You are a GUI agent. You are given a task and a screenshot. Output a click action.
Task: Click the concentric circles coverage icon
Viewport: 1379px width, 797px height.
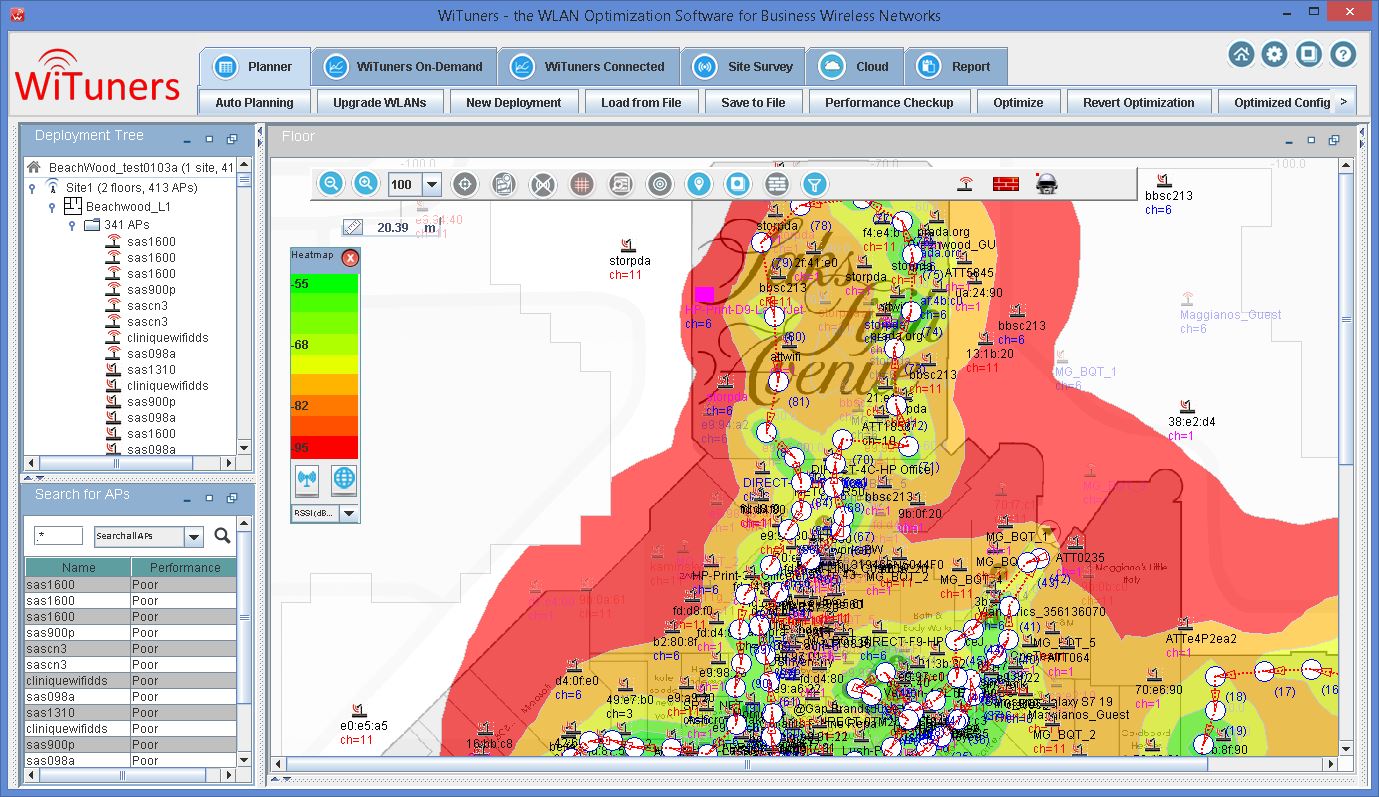659,184
